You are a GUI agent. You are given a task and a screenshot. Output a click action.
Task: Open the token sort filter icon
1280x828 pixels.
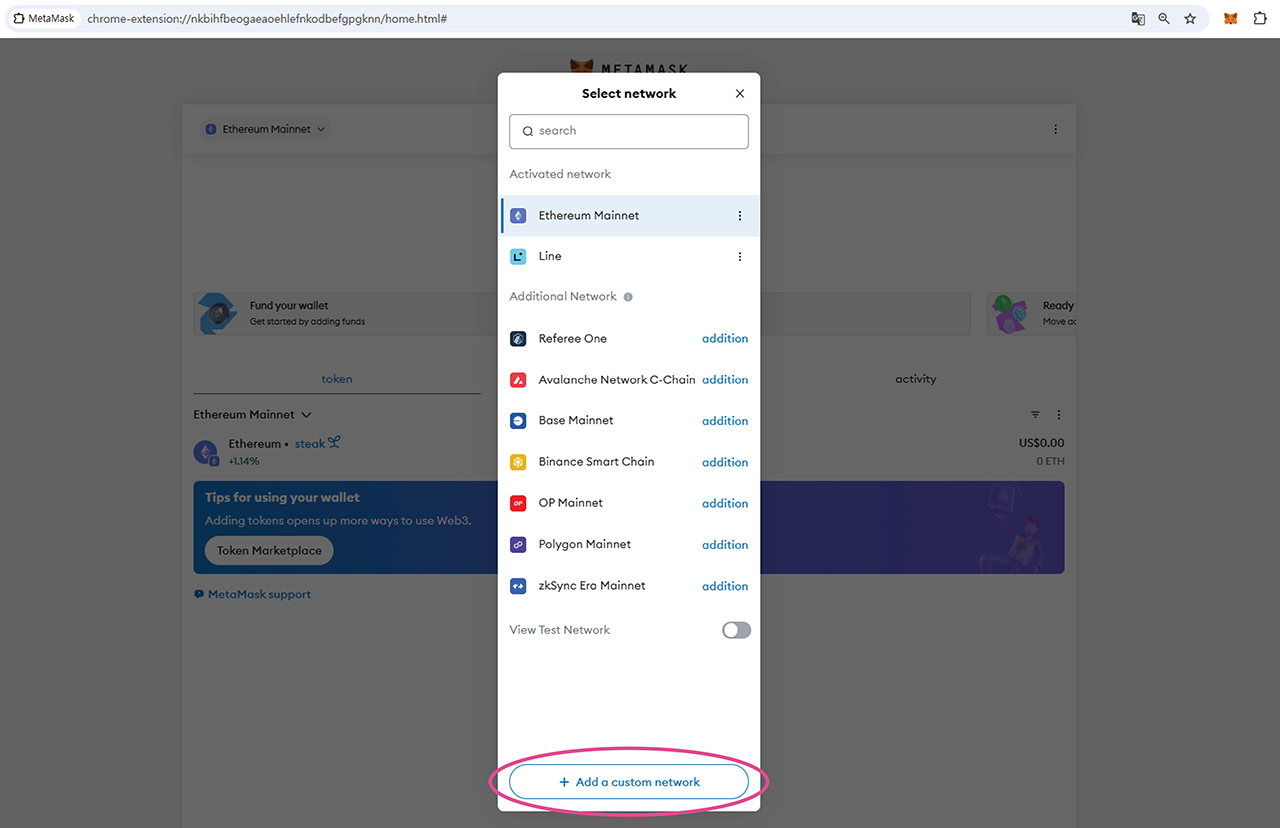[1035, 415]
